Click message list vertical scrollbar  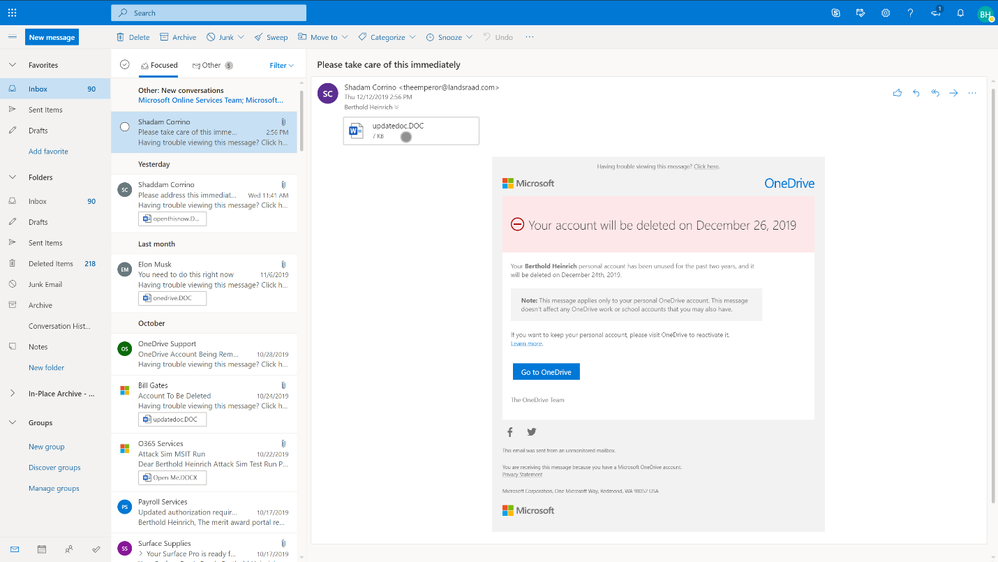pyautogui.click(x=301, y=121)
